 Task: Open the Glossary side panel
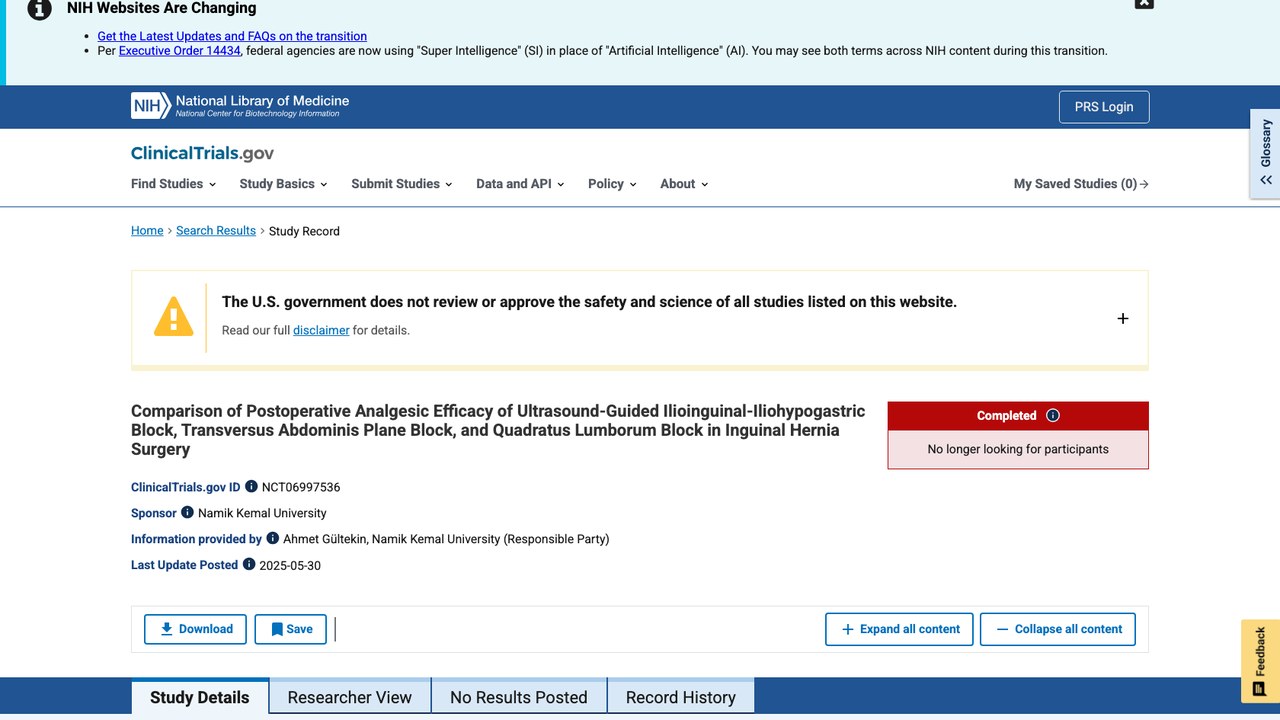pos(1265,153)
